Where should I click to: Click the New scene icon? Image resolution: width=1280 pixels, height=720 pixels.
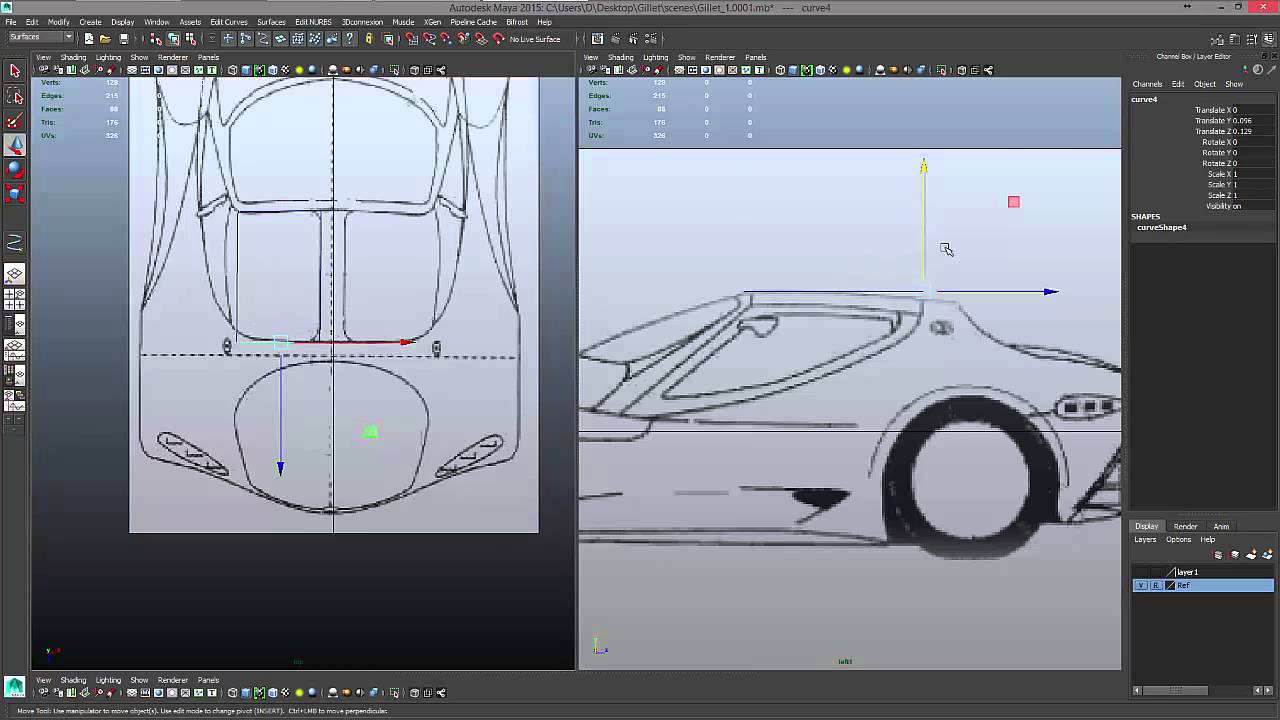point(88,39)
